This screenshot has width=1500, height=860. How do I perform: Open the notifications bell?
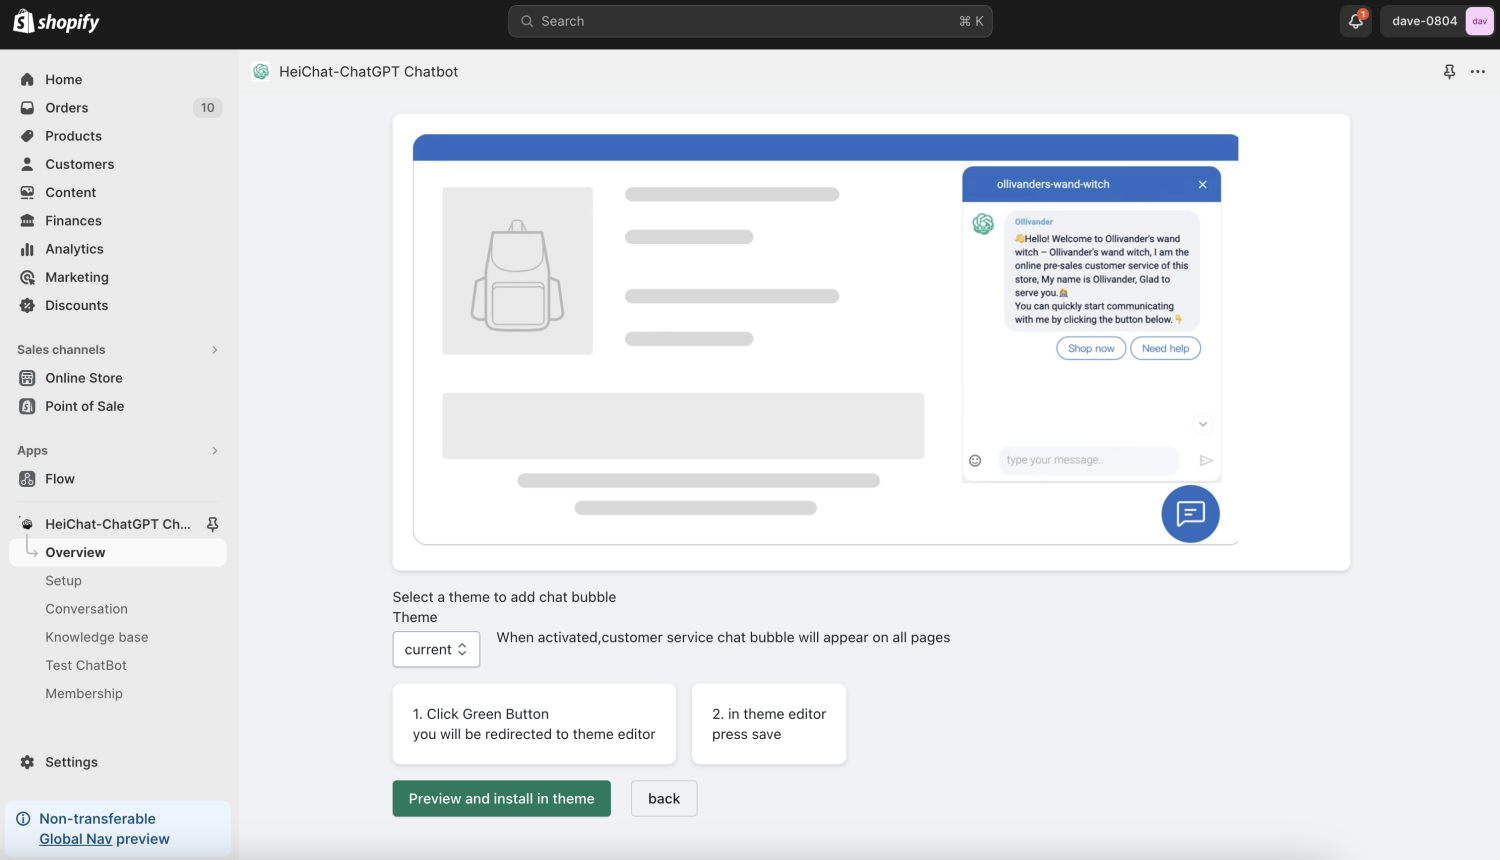[1355, 21]
